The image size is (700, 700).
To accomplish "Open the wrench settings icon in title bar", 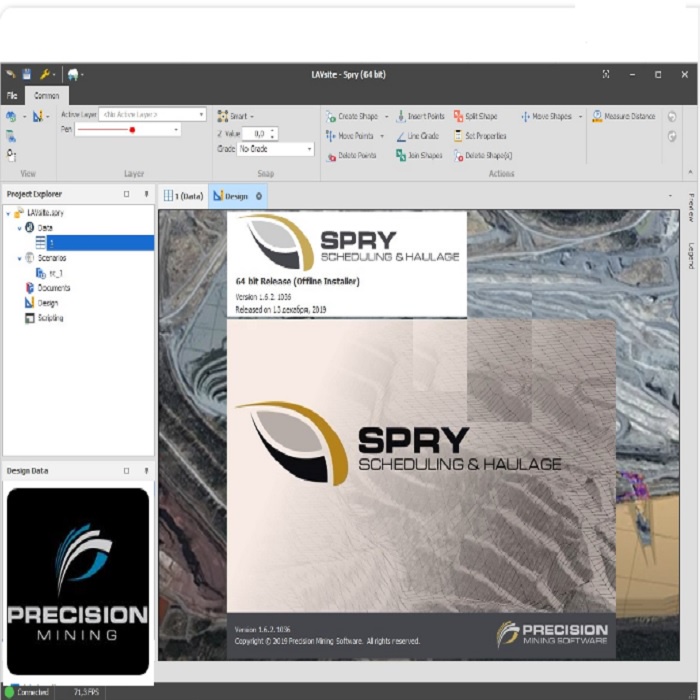I will click(x=45, y=74).
